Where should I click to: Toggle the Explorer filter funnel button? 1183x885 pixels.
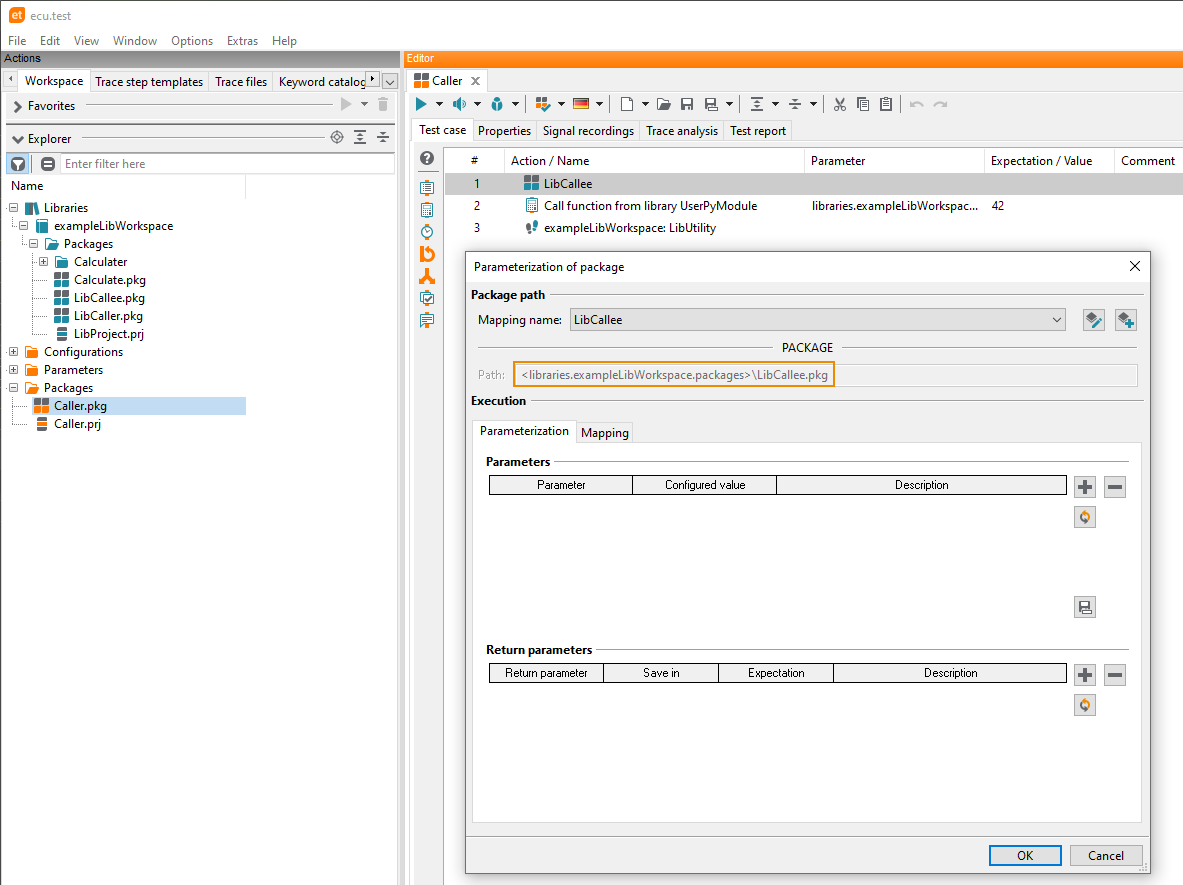(x=18, y=164)
